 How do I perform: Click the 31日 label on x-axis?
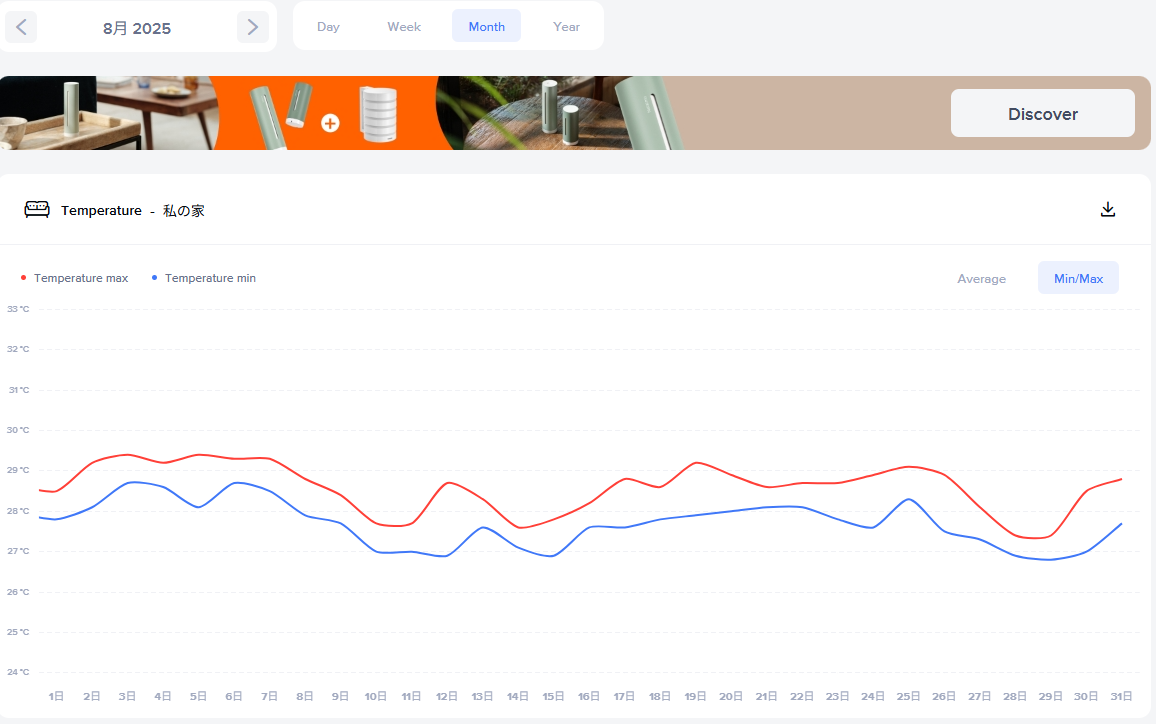pyautogui.click(x=1121, y=696)
